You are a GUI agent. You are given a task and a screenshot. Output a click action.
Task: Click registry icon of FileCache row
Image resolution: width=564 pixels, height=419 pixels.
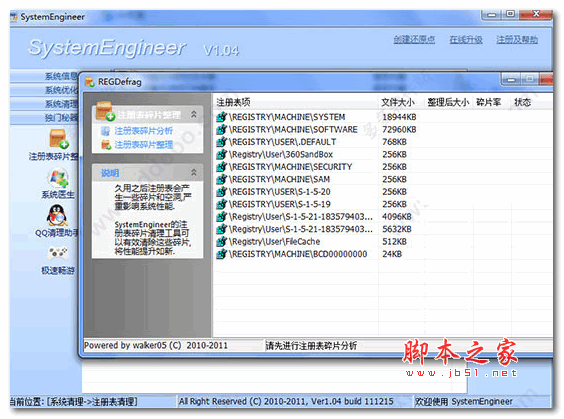pos(222,241)
